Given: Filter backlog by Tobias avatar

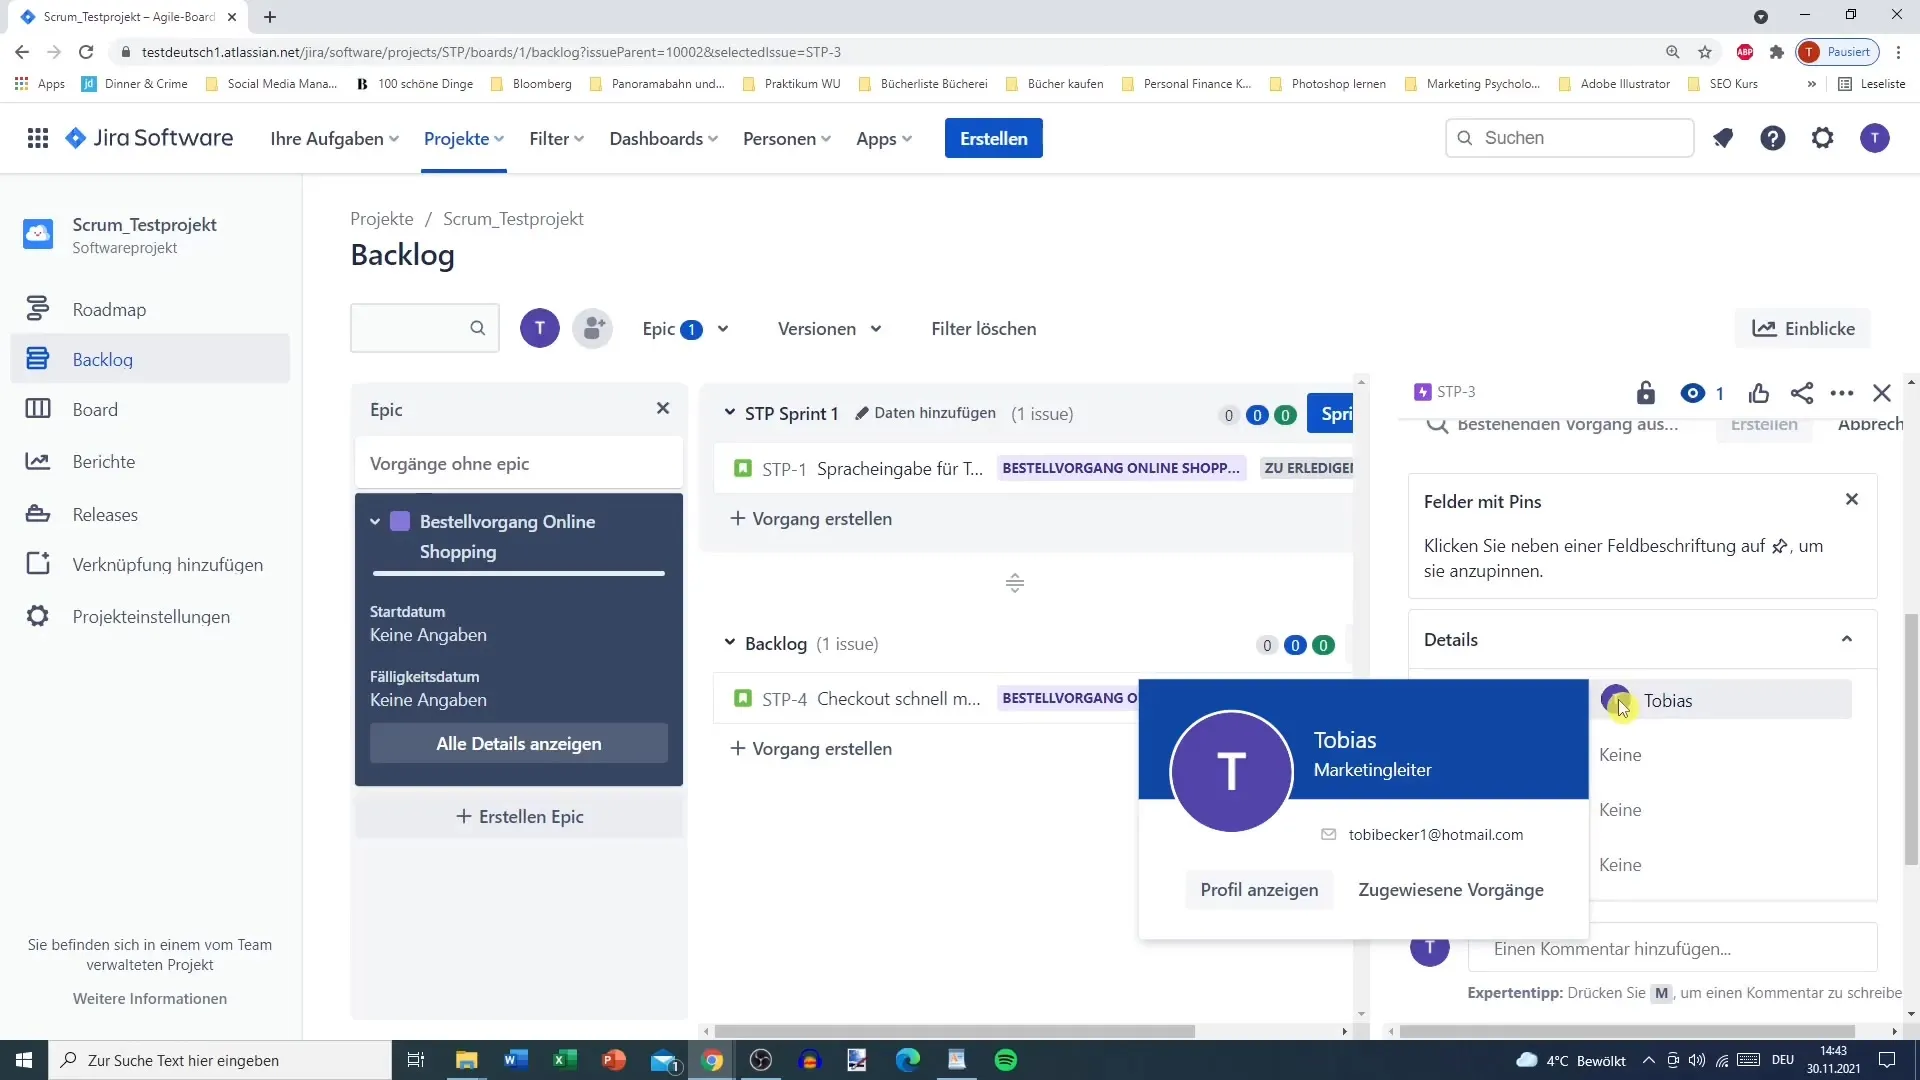Looking at the screenshot, I should pyautogui.click(x=540, y=328).
